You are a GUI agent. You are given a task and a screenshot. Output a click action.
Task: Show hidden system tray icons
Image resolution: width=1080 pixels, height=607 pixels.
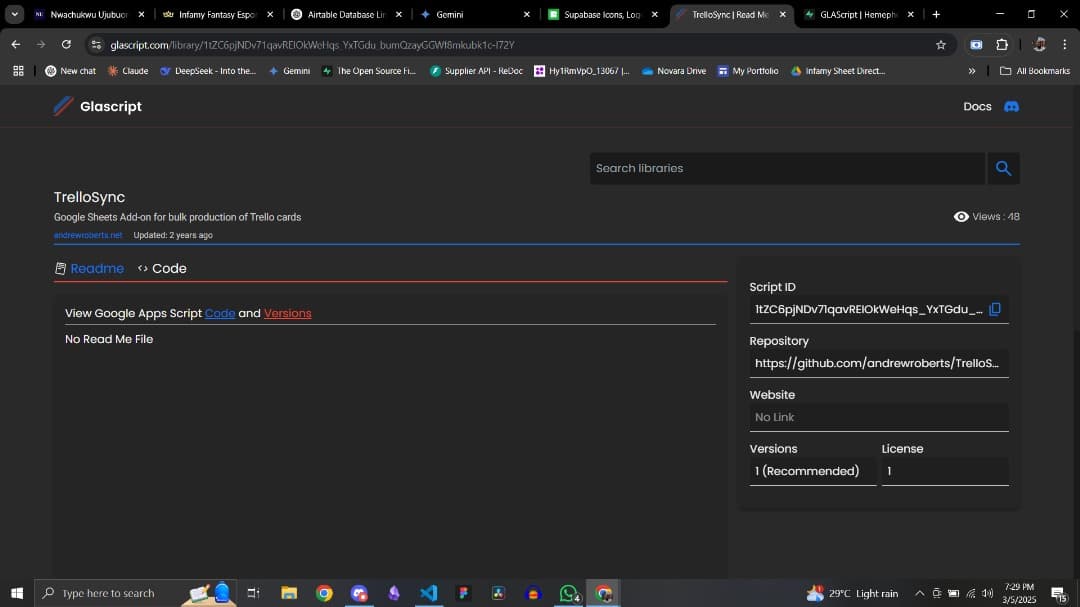(920, 593)
